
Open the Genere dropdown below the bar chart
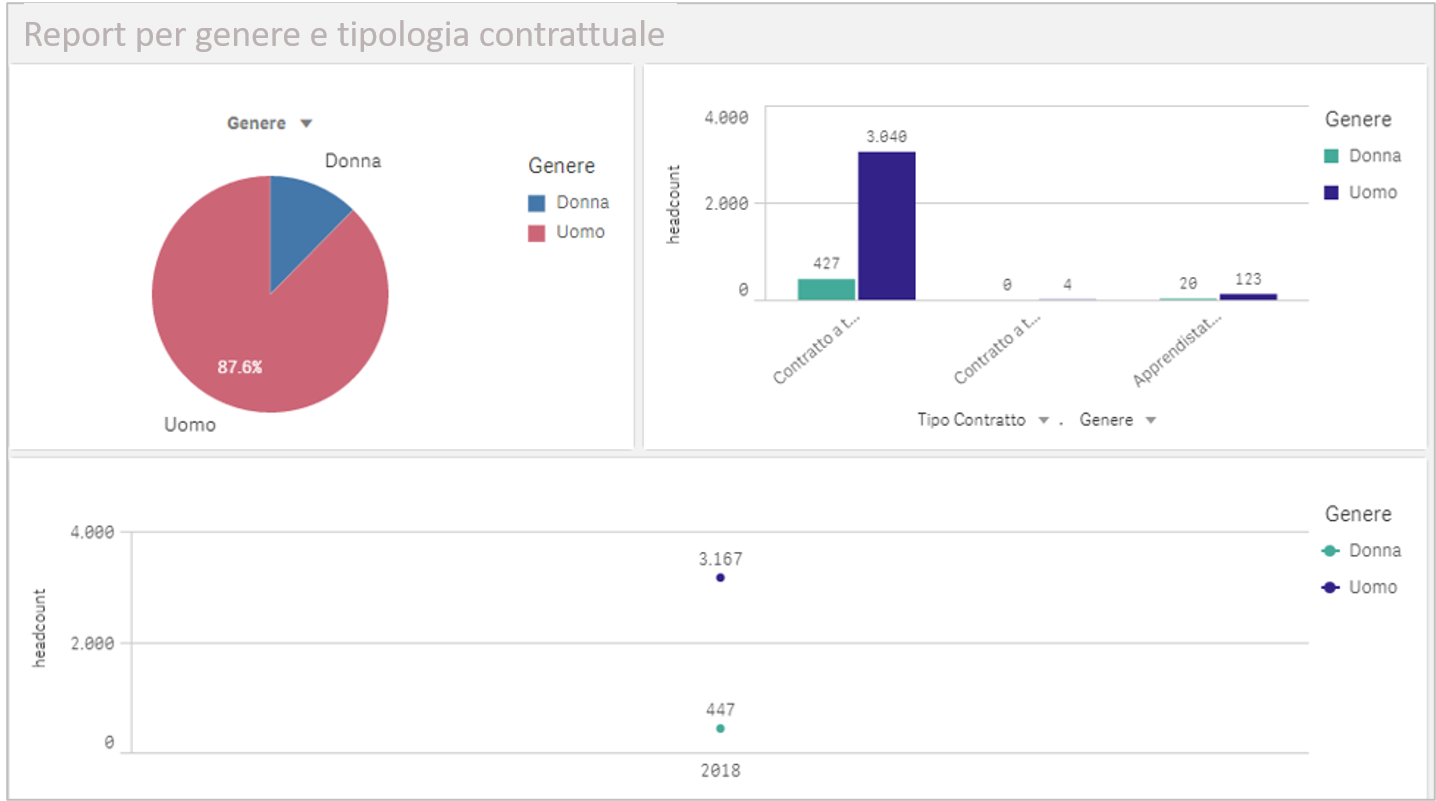[x=1118, y=421]
